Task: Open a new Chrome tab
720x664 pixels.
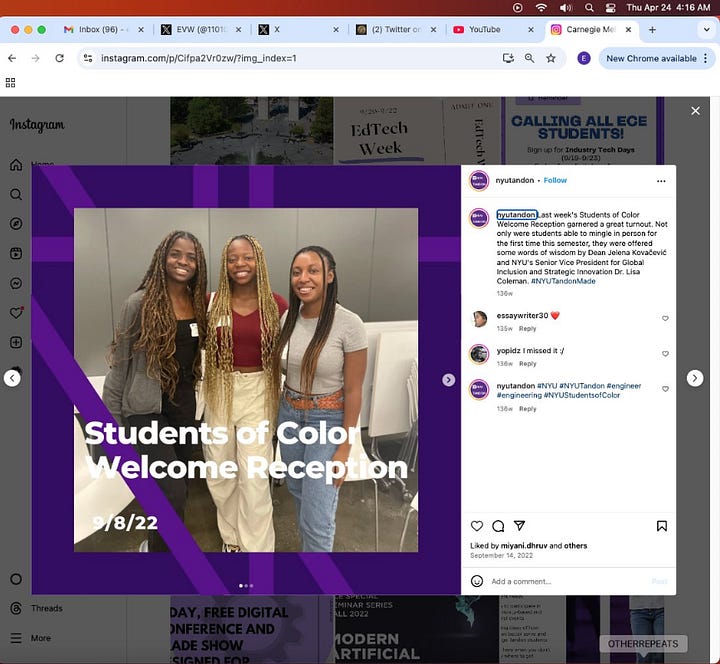Action: pyautogui.click(x=652, y=29)
